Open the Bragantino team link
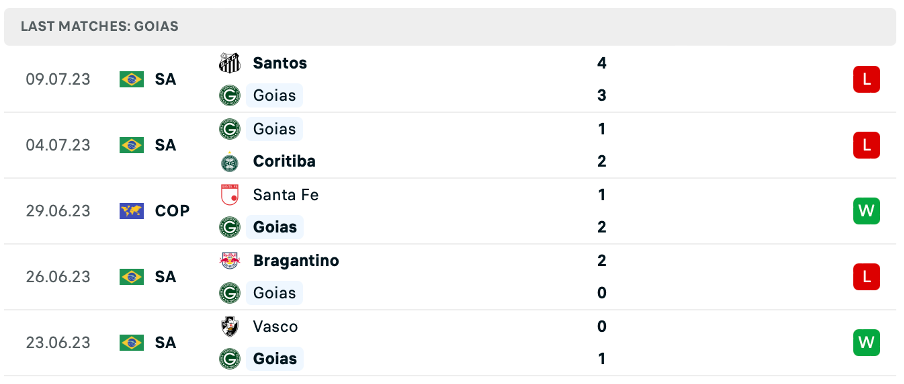Image resolution: width=904 pixels, height=384 pixels. coord(296,261)
